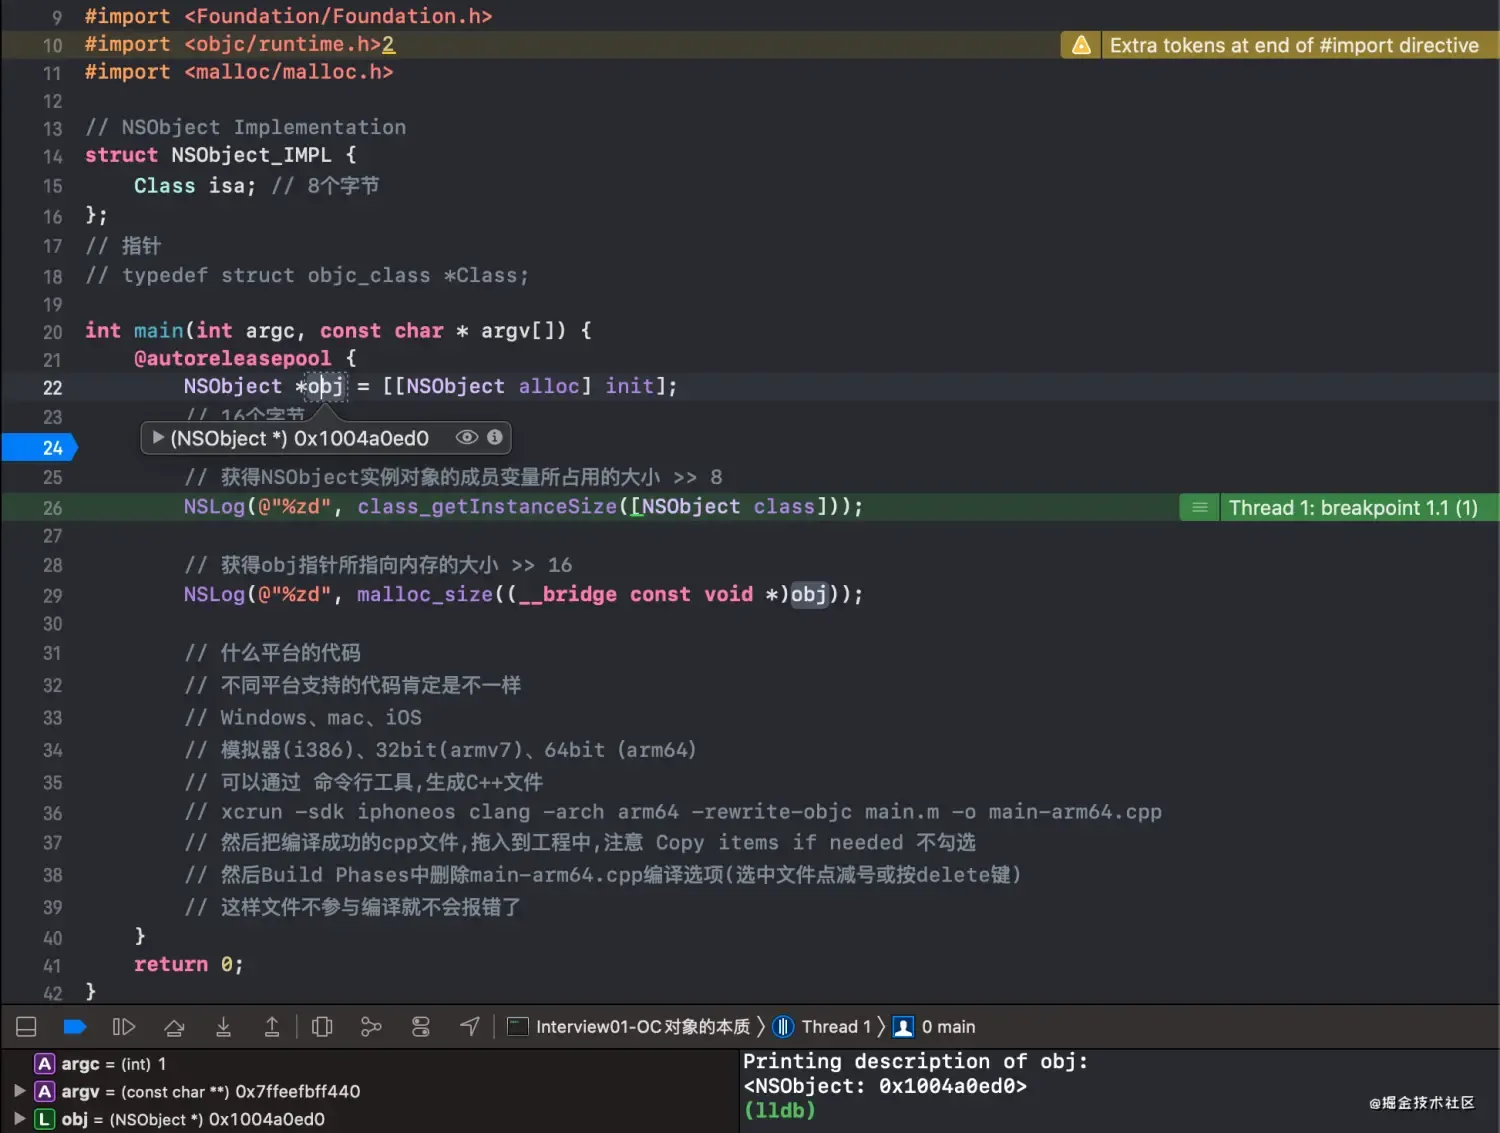Step into the function call
The image size is (1500, 1133).
tap(223, 1026)
